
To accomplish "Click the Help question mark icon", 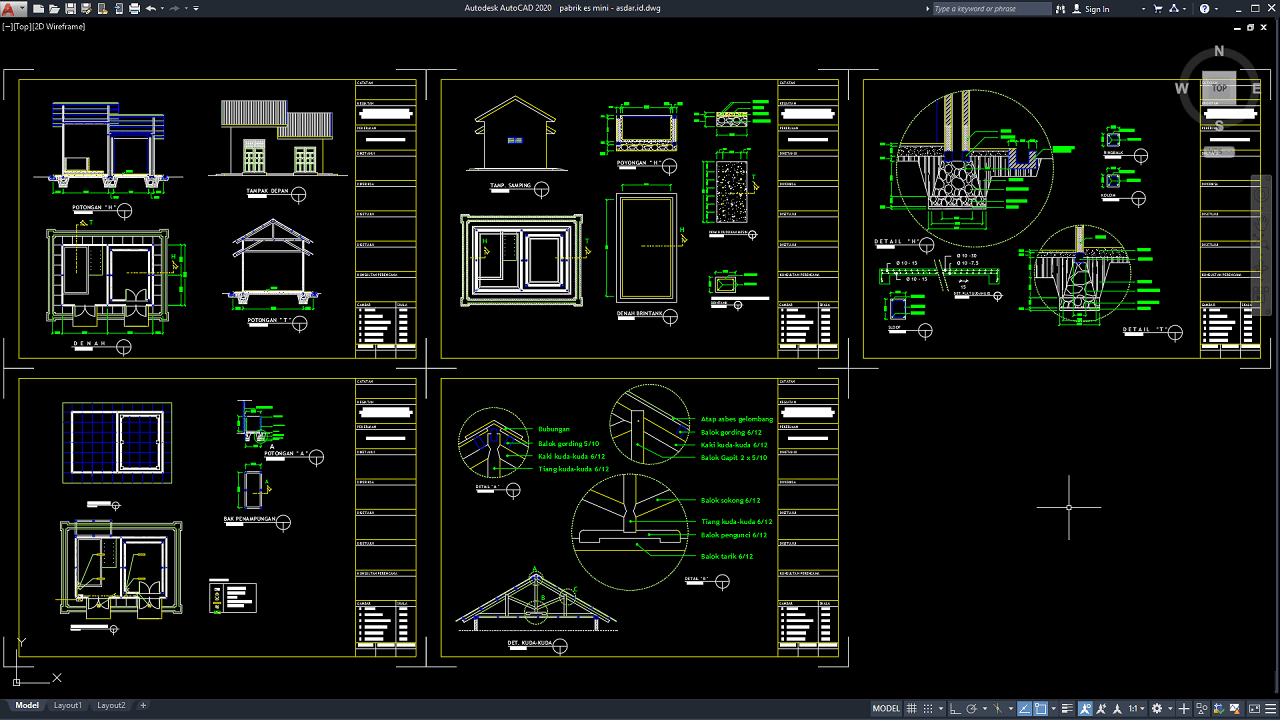I will coord(1204,8).
